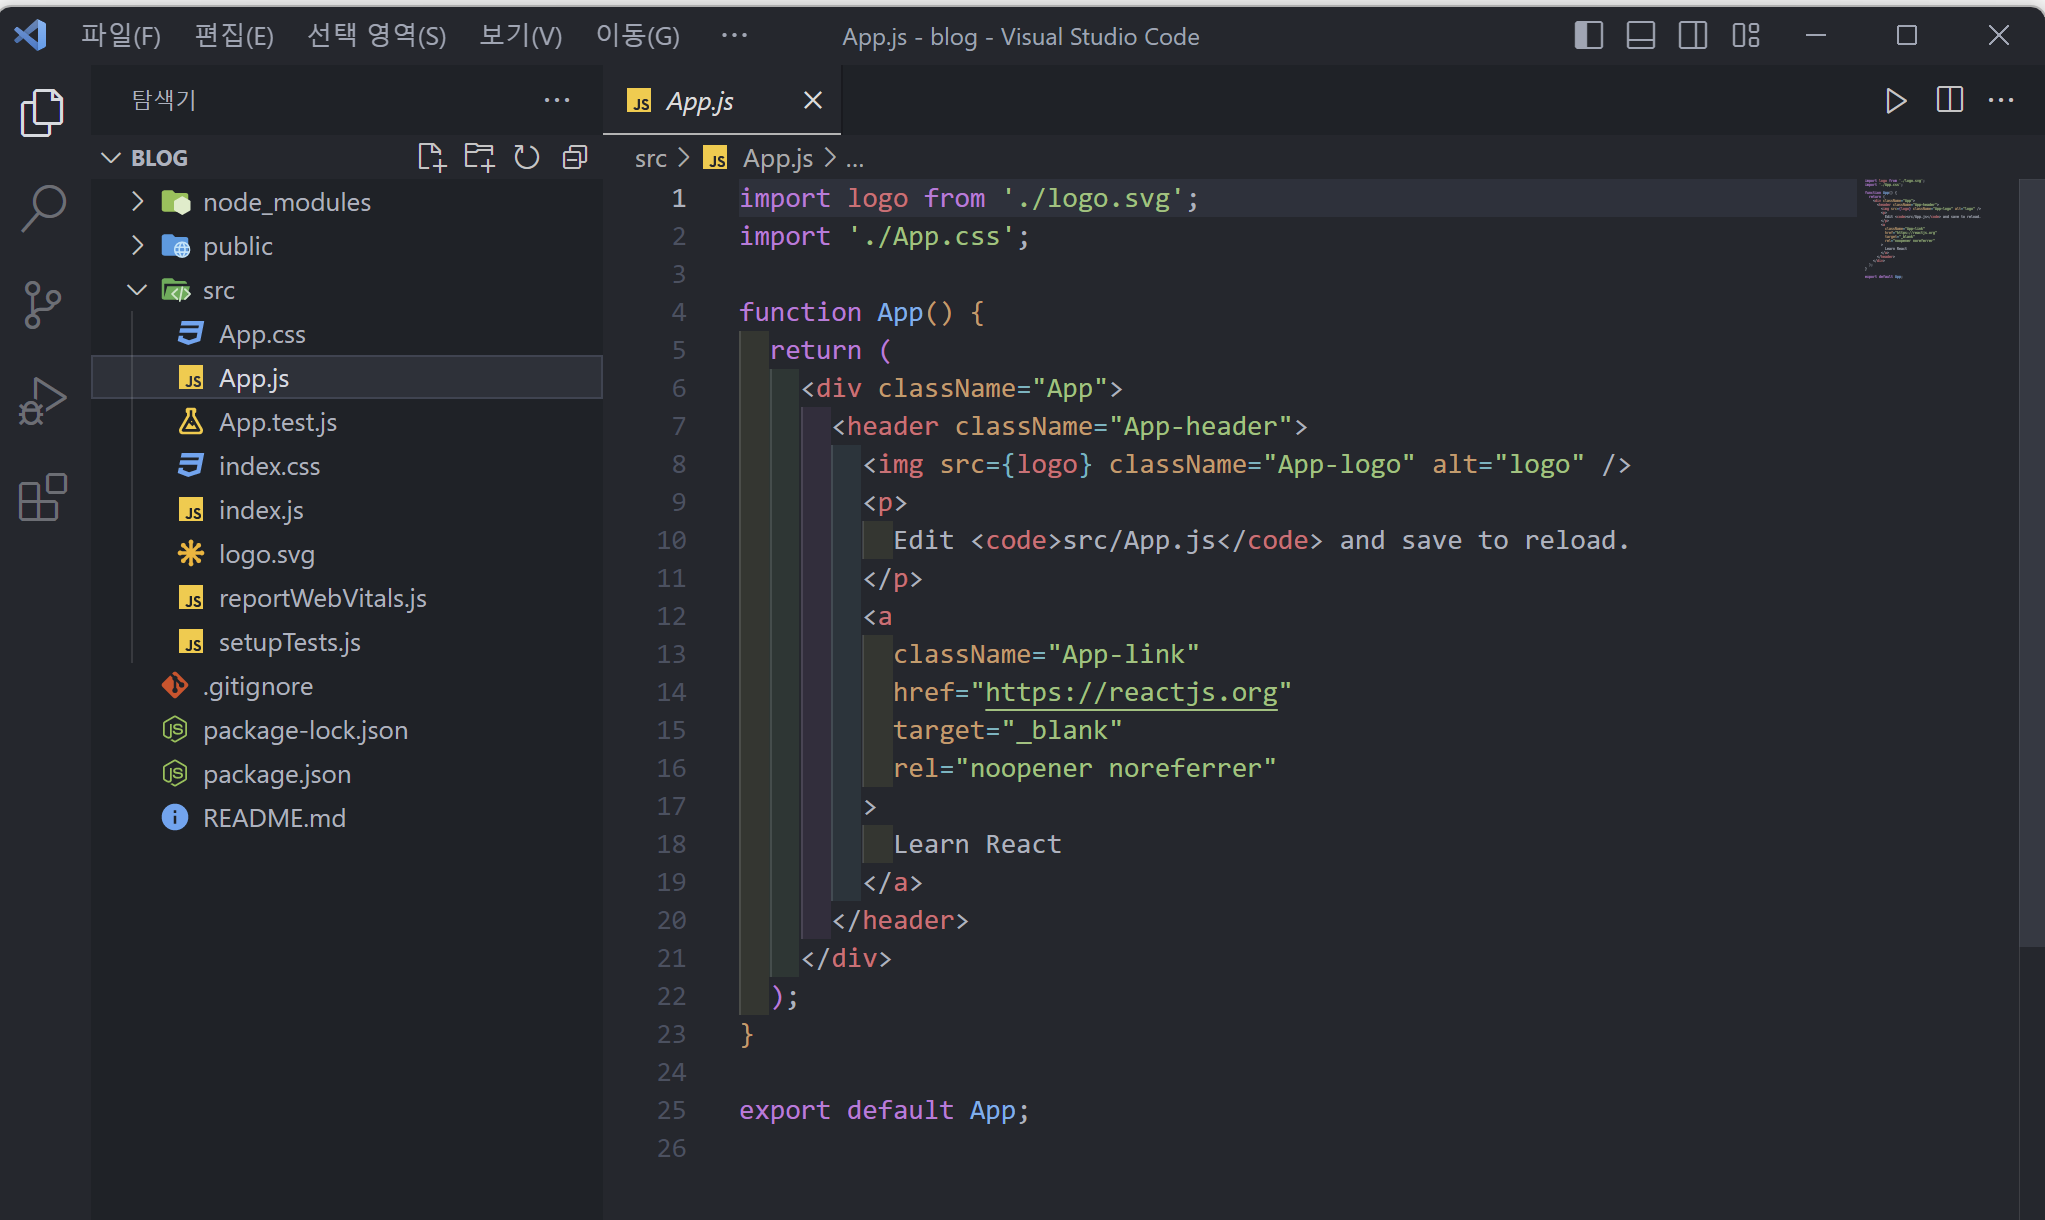Show hidden menu bar items
The image size is (2045, 1220).
(734, 36)
